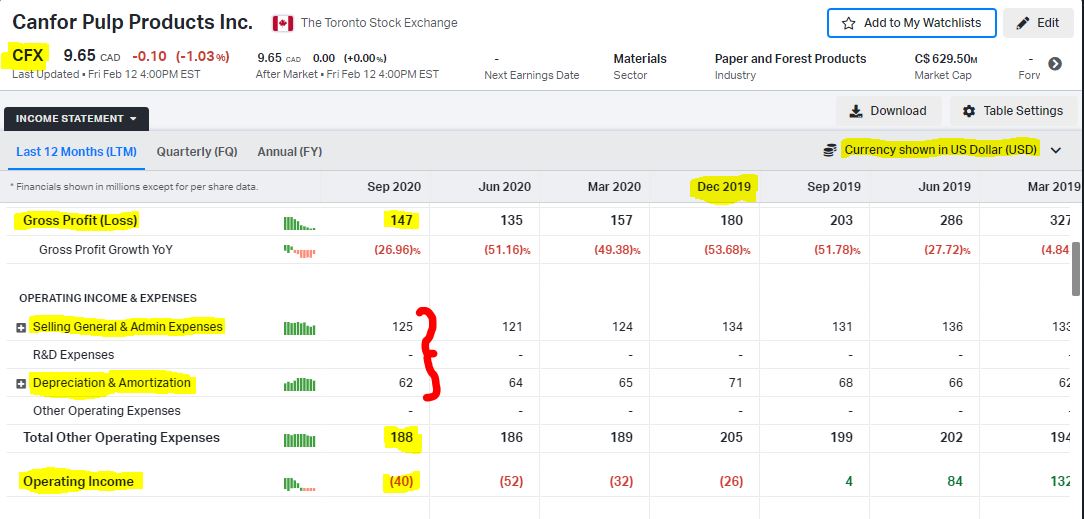Open the Income Statement dropdown

coord(76,119)
